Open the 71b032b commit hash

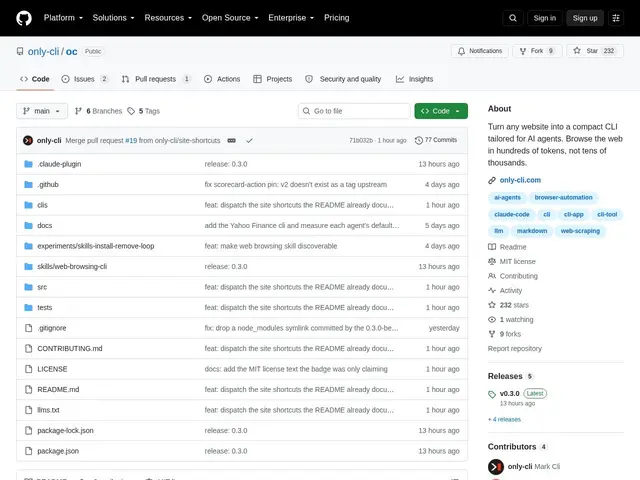pos(361,140)
